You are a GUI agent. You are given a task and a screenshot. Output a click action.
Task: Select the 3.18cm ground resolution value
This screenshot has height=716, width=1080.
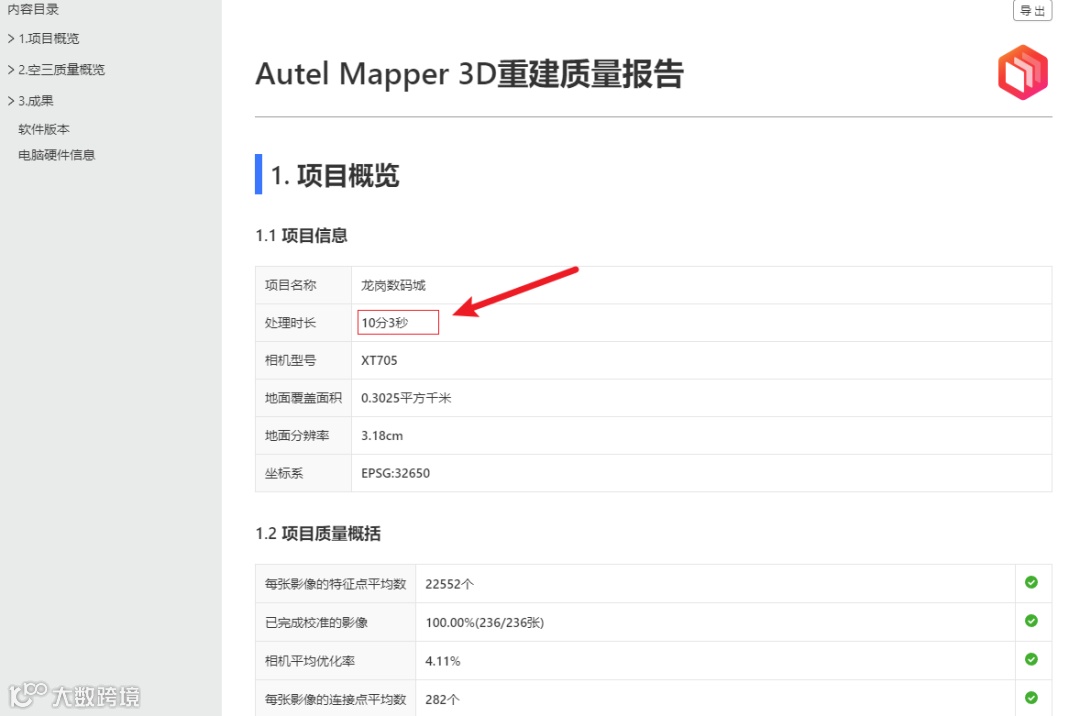pos(382,436)
